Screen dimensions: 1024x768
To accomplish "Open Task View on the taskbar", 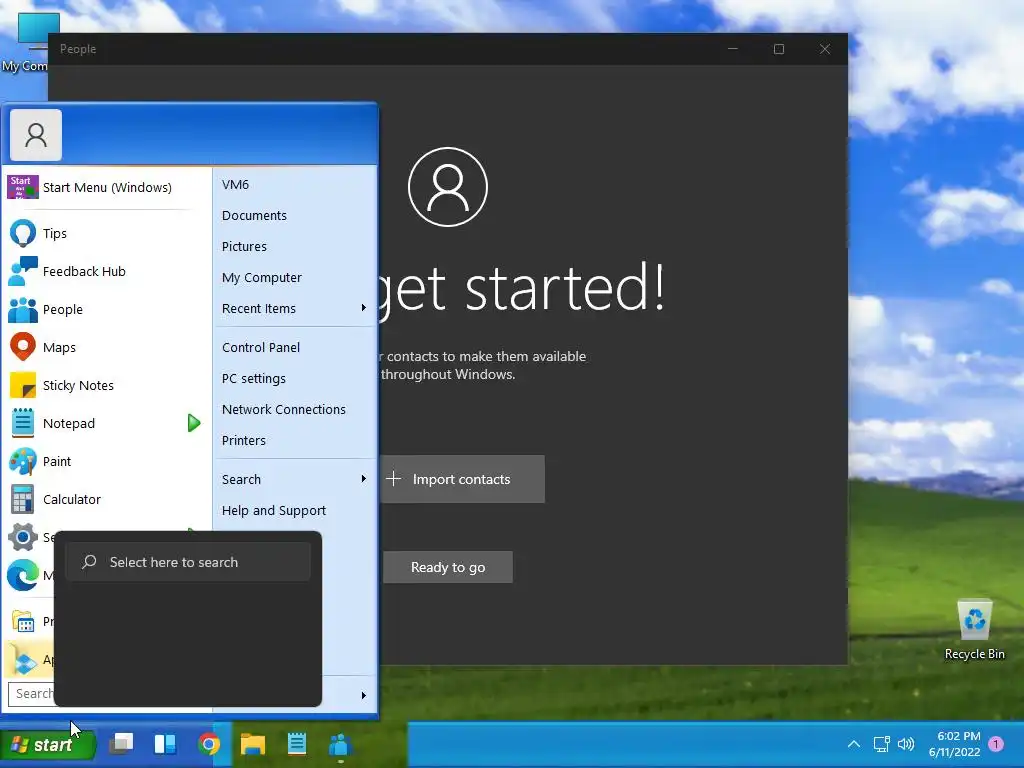I will (121, 744).
